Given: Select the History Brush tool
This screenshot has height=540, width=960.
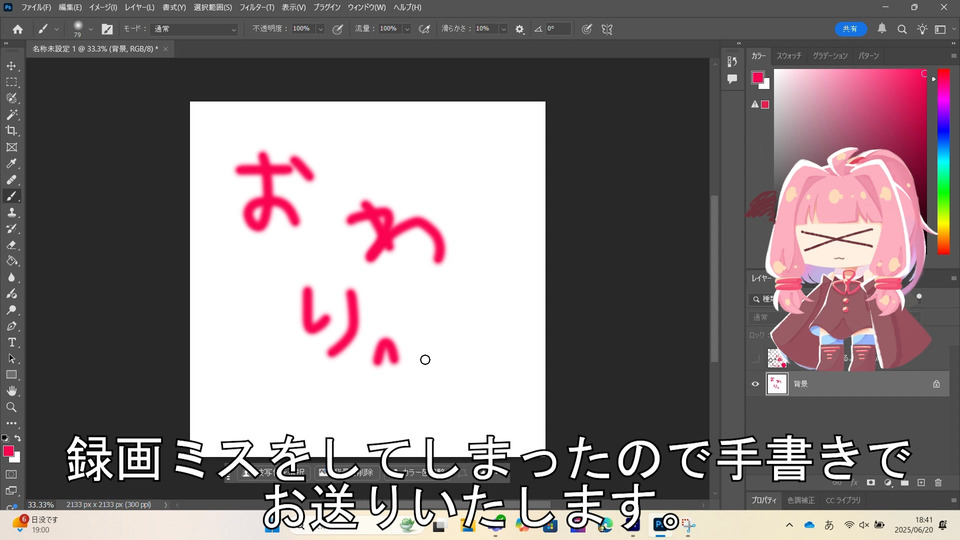Looking at the screenshot, I should tap(12, 228).
